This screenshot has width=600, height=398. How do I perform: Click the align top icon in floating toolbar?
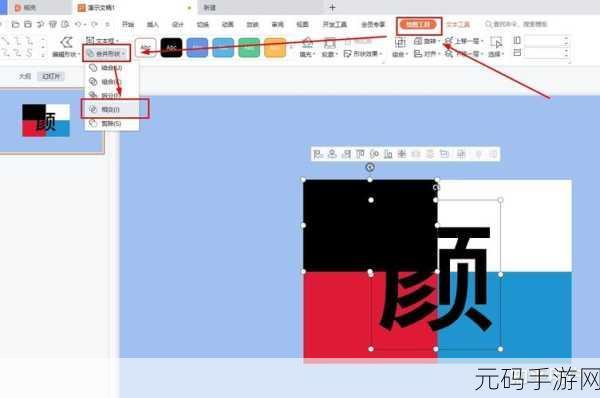click(x=360, y=154)
